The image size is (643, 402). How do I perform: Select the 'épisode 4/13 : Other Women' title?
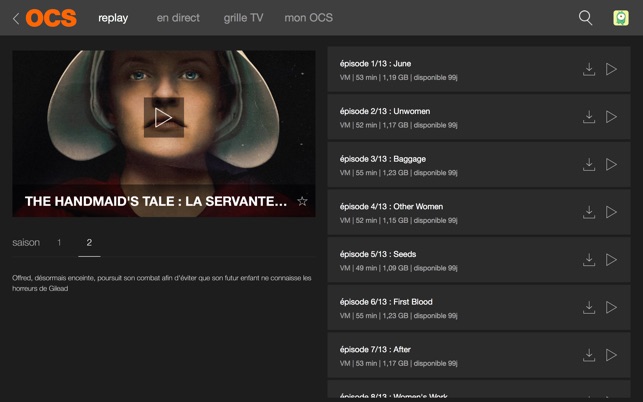(391, 206)
